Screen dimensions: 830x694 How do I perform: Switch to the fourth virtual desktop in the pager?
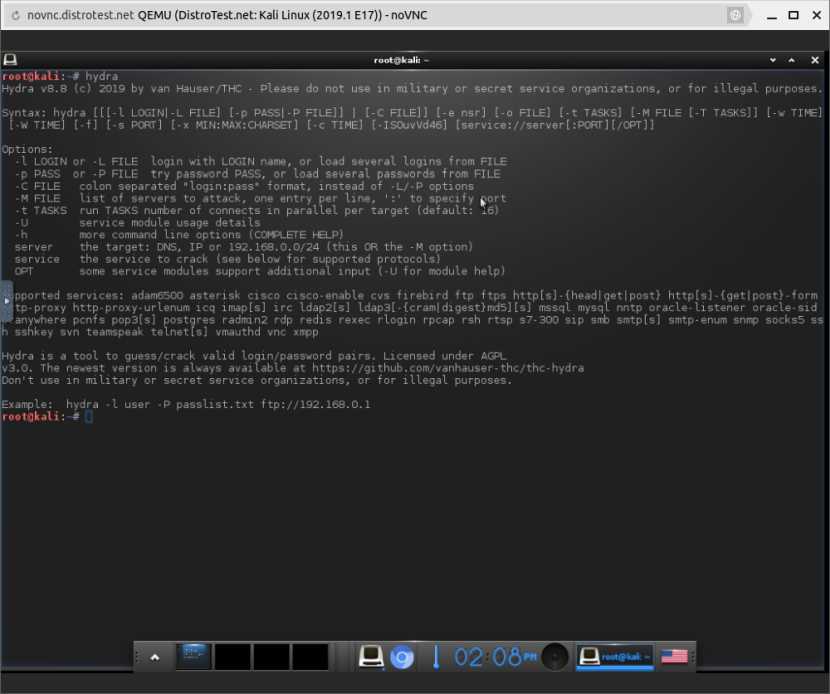pos(311,657)
